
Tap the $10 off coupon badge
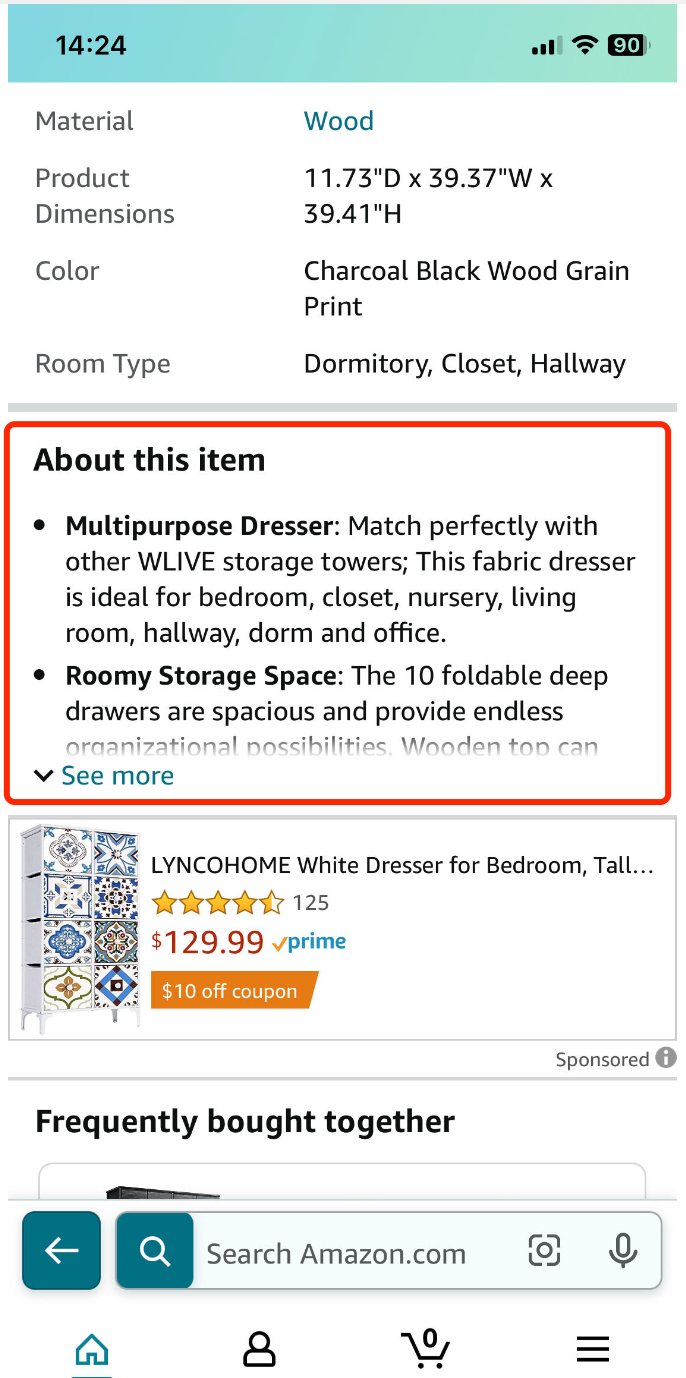coord(230,991)
